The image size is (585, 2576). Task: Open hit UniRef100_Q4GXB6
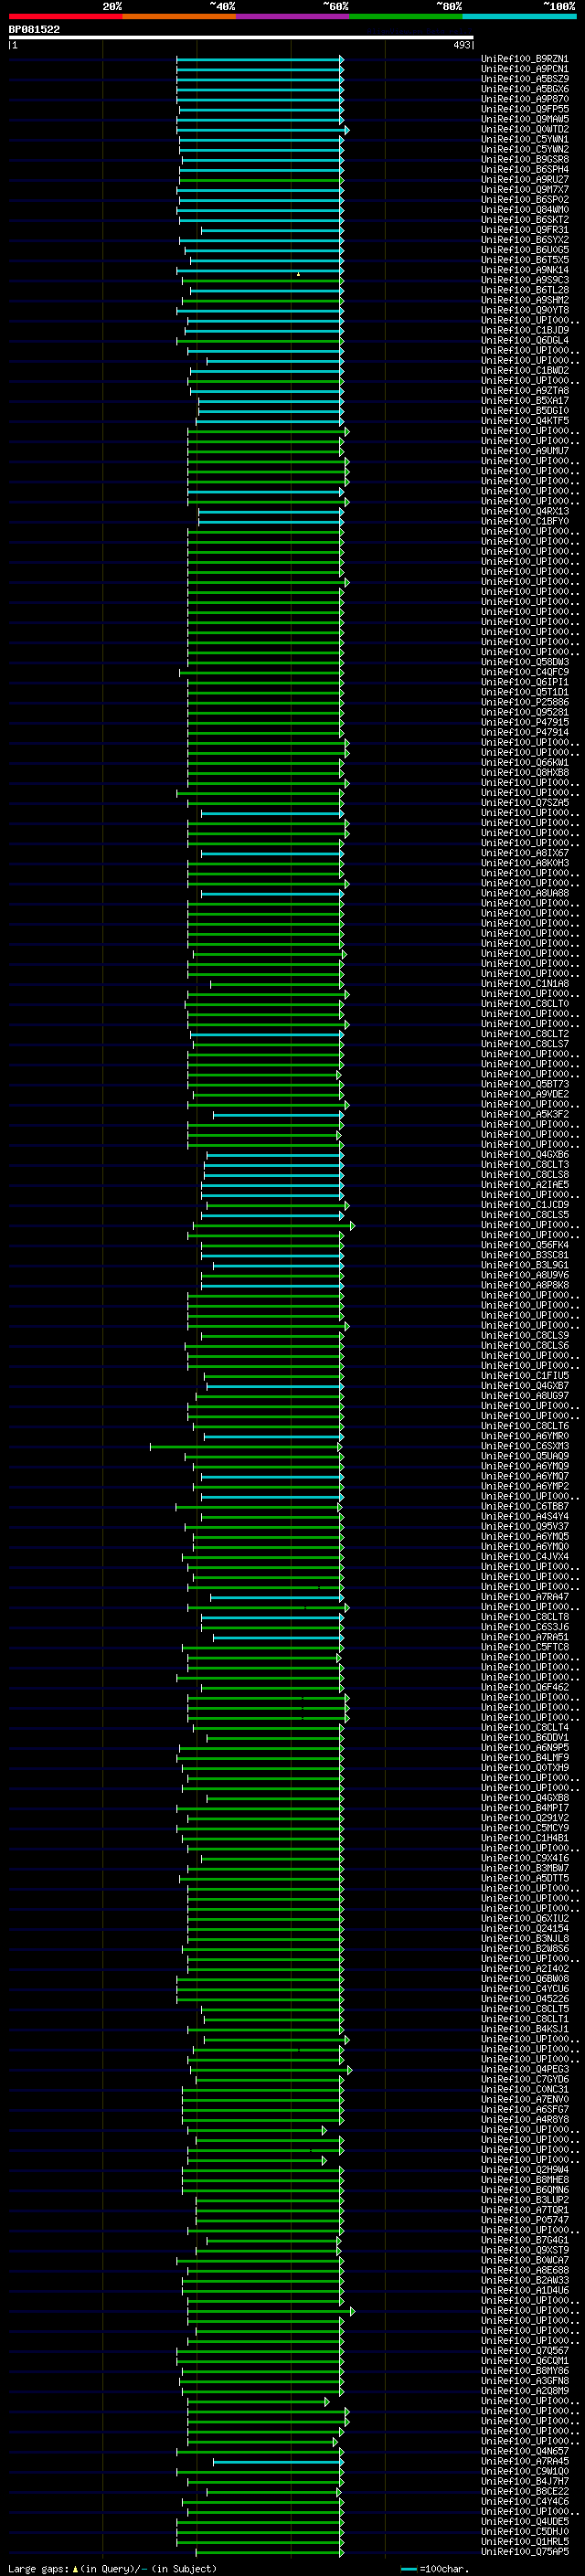coord(524,1154)
